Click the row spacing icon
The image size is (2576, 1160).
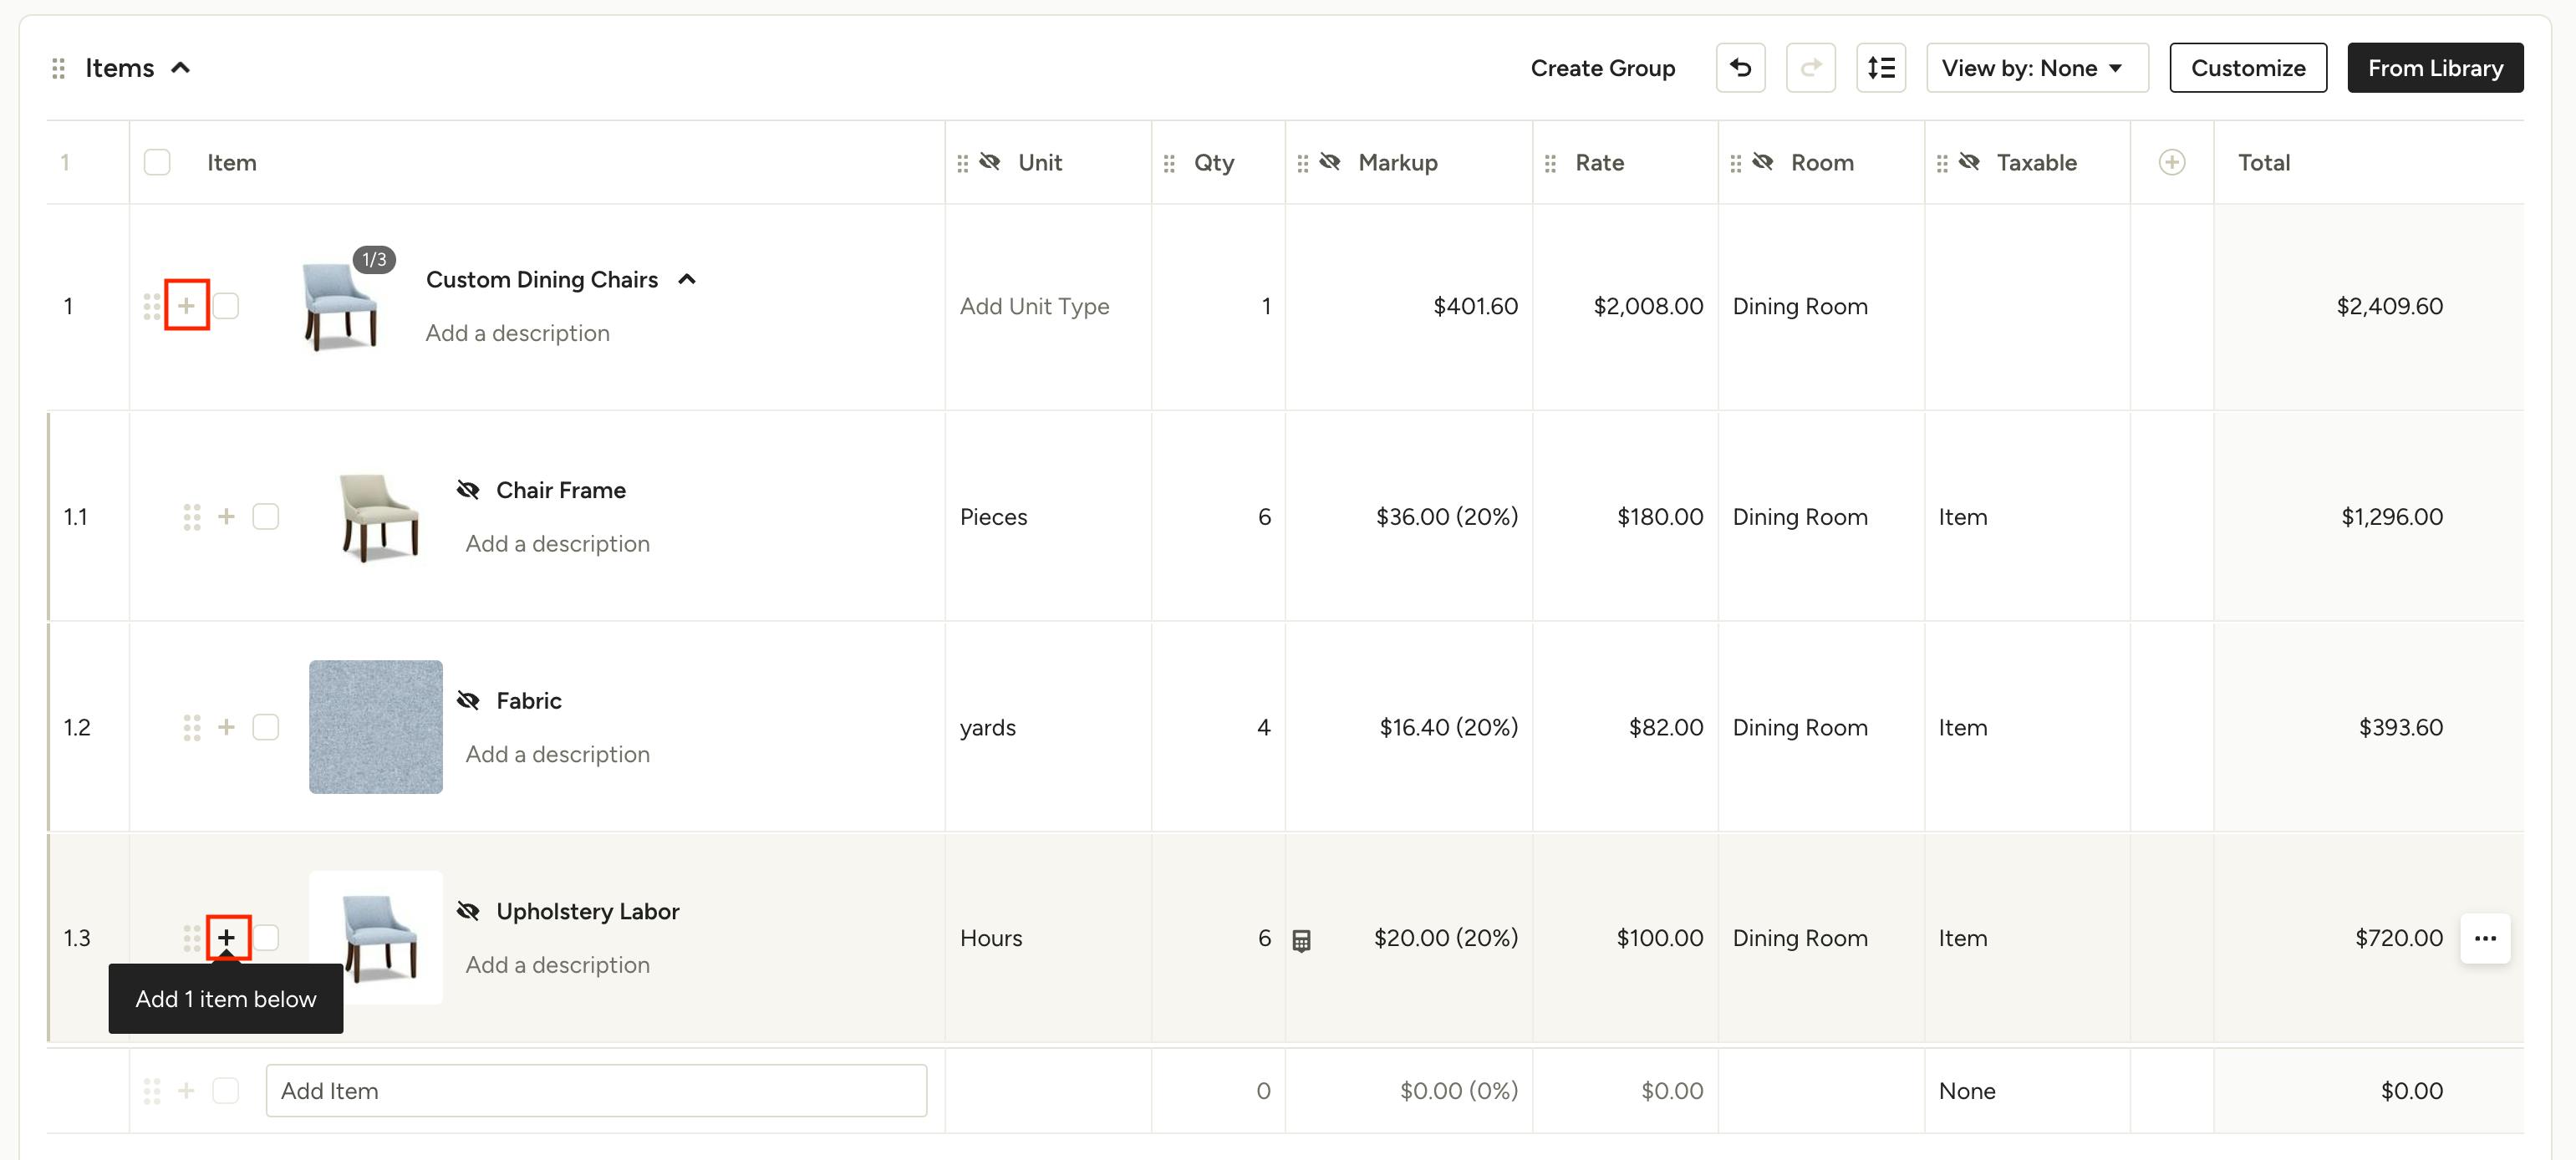click(1880, 68)
